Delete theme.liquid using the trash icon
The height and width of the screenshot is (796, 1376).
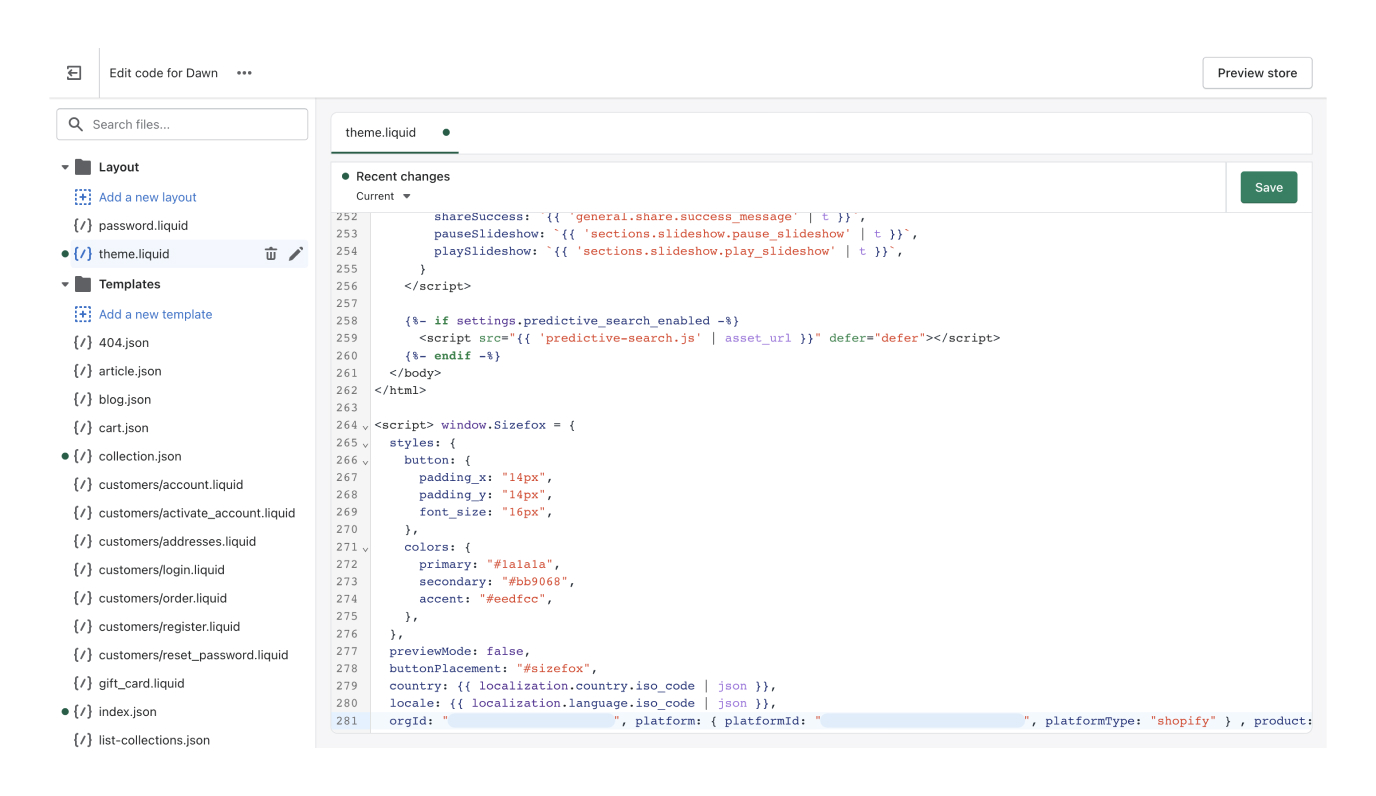271,254
